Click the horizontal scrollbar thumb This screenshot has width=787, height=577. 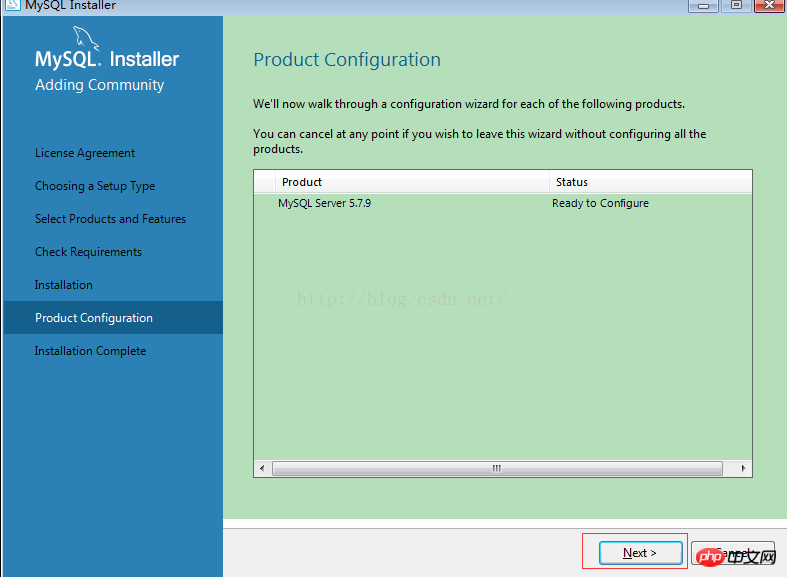pyautogui.click(x=497, y=469)
